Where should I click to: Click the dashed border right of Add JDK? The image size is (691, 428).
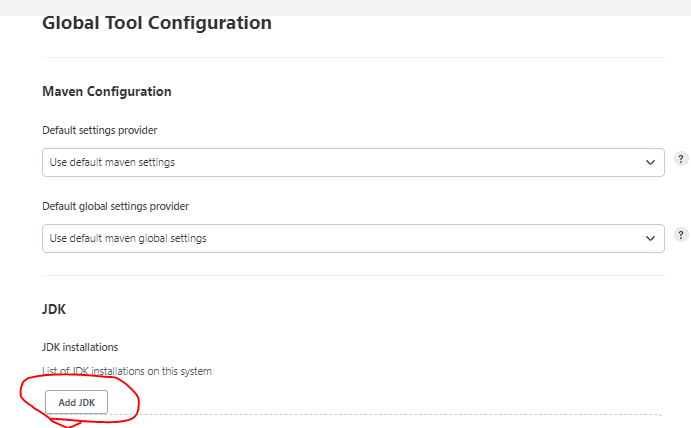[x=397, y=414]
